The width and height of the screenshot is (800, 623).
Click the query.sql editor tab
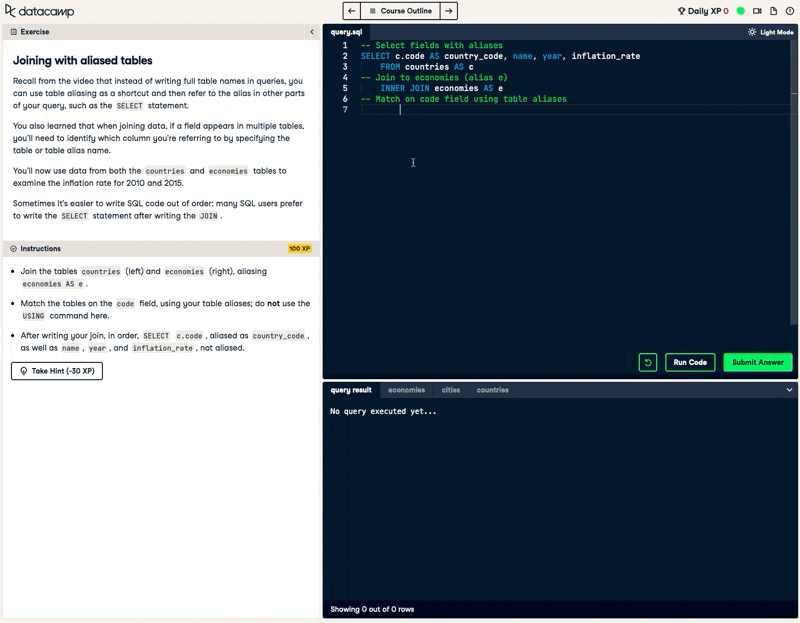point(349,31)
